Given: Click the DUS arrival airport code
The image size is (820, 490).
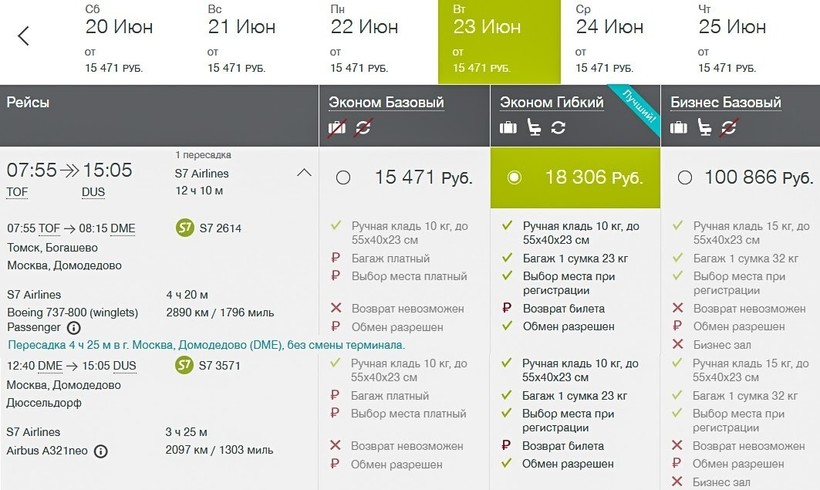Looking at the screenshot, I should [93, 192].
